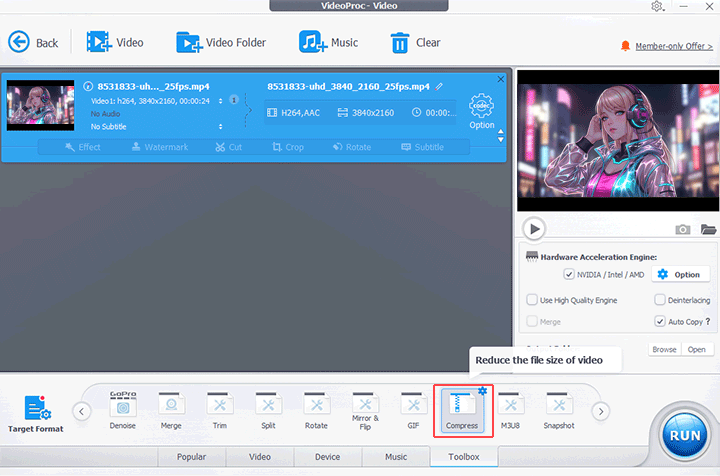Open output folder icon under preview
Image resolution: width=720 pixels, height=476 pixels.
point(708,229)
